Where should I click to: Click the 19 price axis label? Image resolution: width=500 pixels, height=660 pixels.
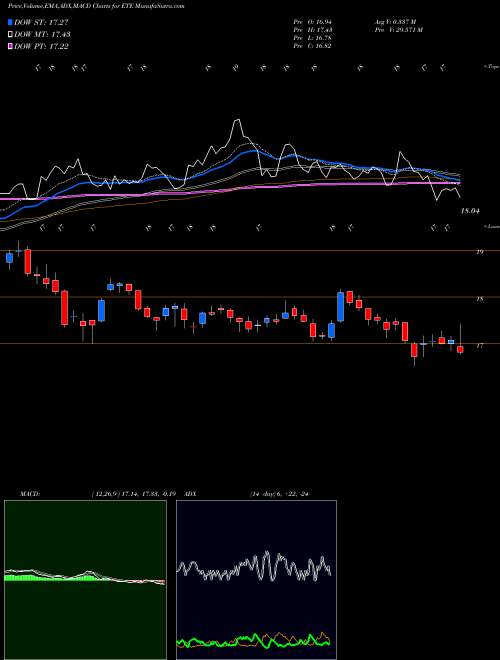pos(479,252)
